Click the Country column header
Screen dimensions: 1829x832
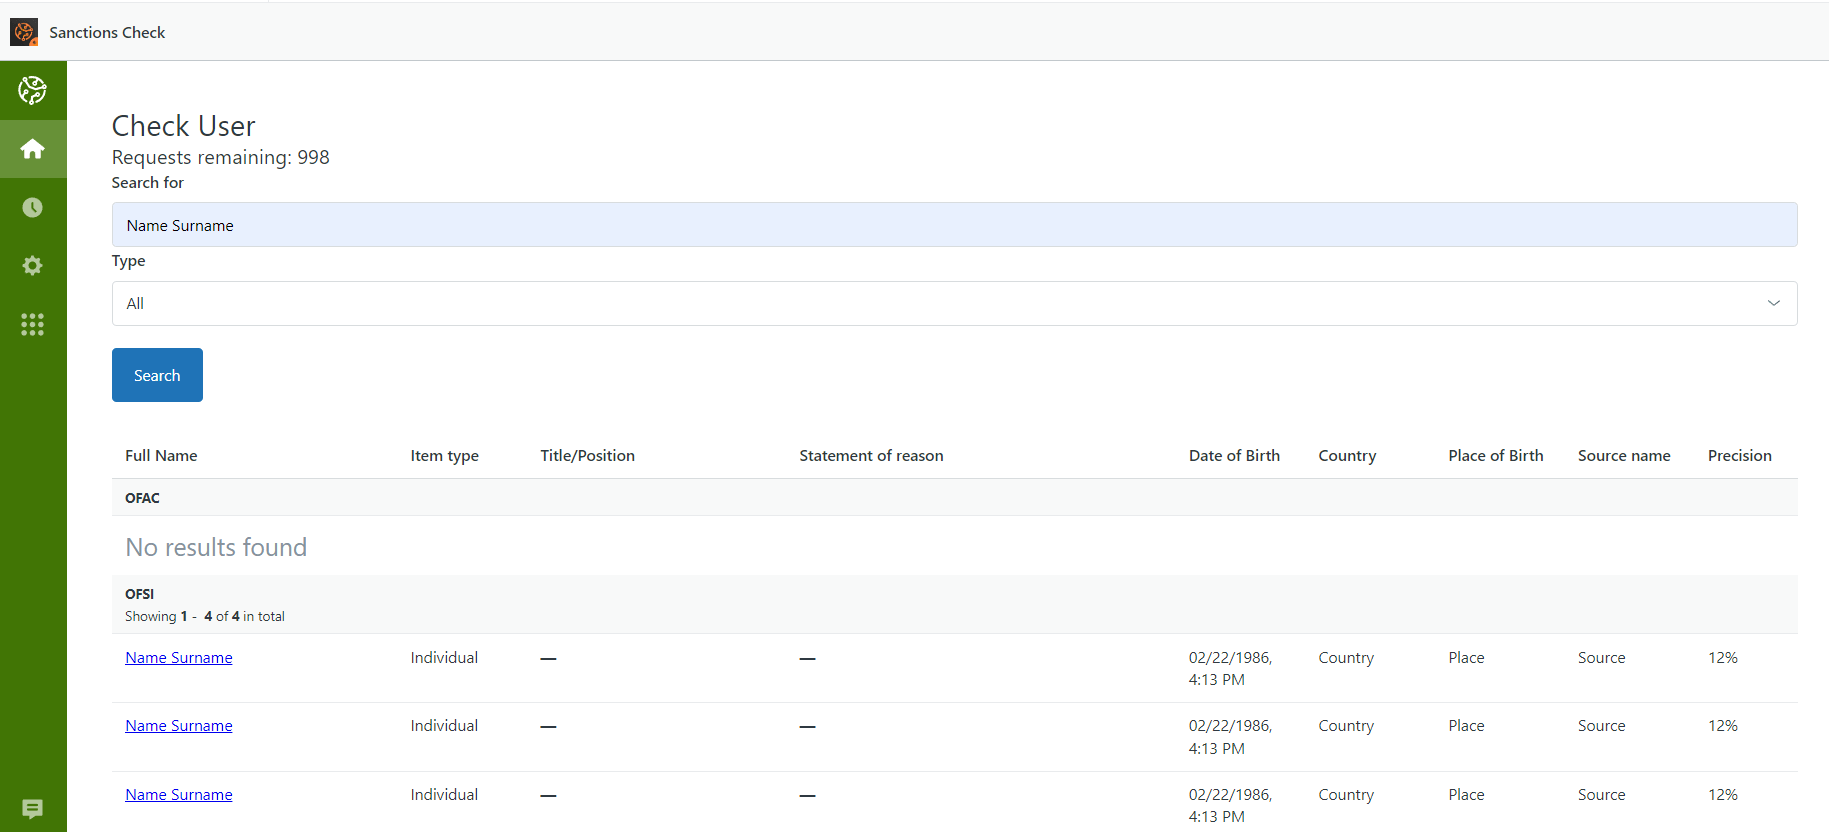coord(1347,456)
